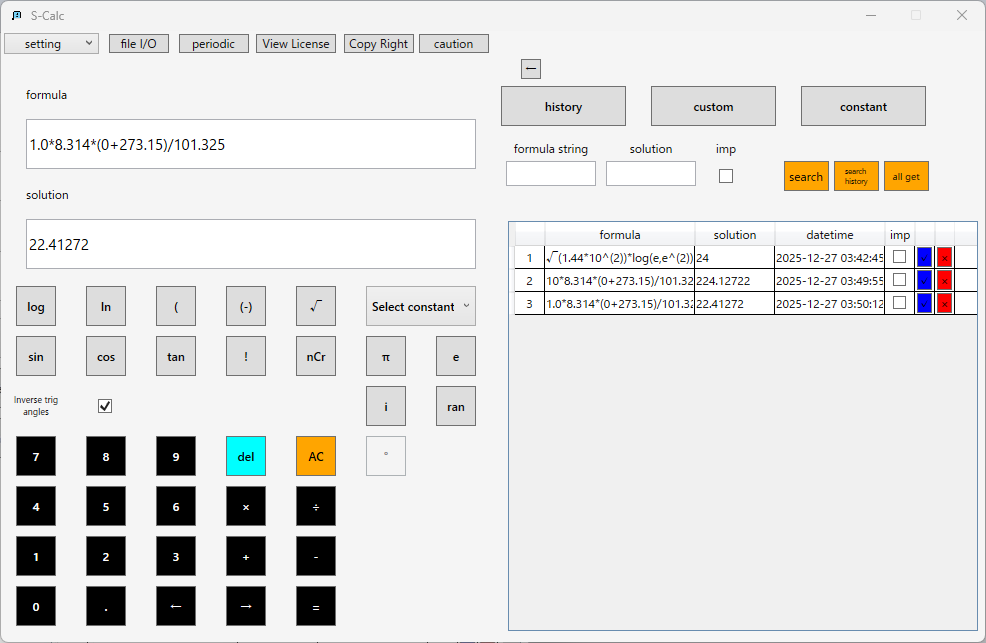The height and width of the screenshot is (643, 986).
Task: Sort by the datetime column header
Action: point(829,234)
